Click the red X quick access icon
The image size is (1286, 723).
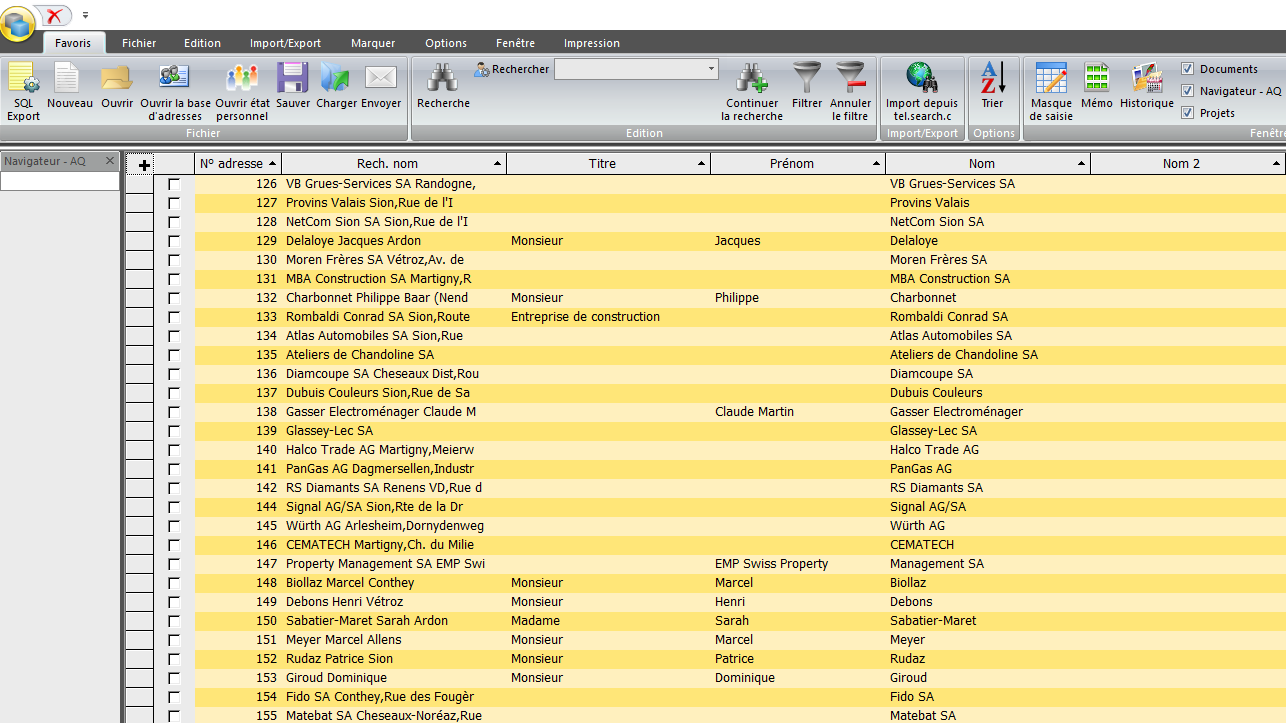[54, 15]
